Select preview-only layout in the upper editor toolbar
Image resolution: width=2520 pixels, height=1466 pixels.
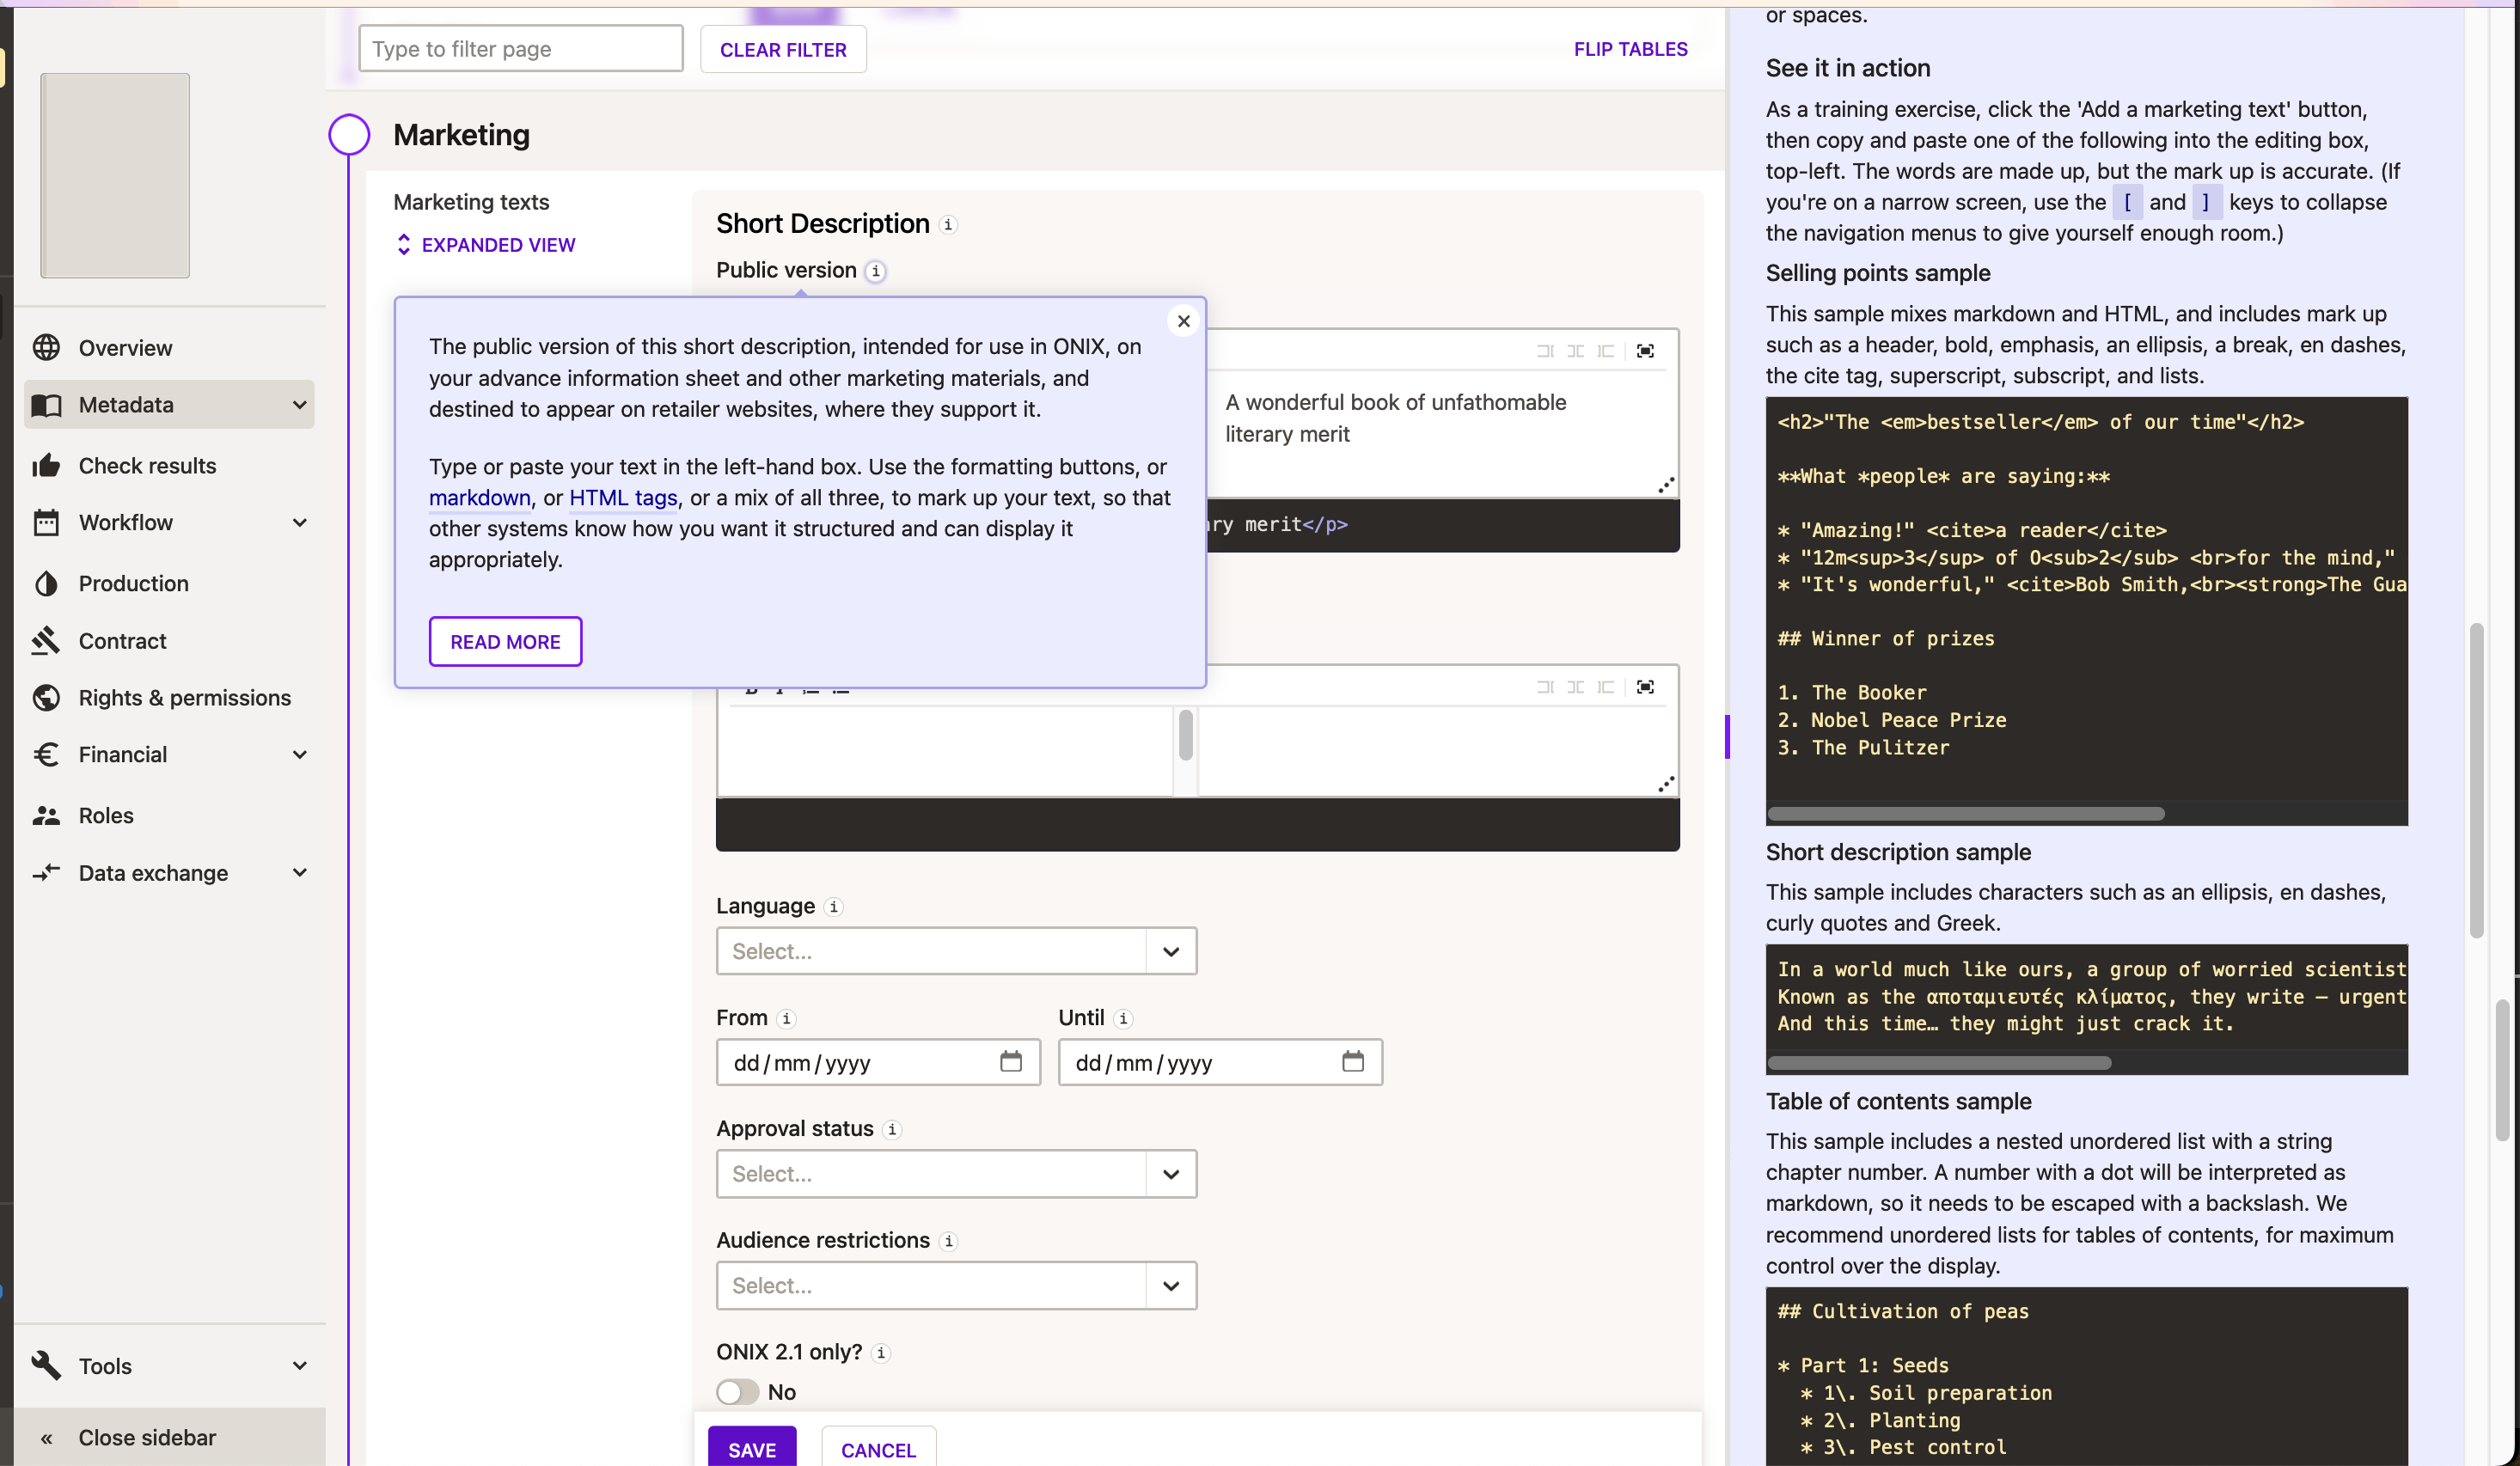click(x=1605, y=351)
